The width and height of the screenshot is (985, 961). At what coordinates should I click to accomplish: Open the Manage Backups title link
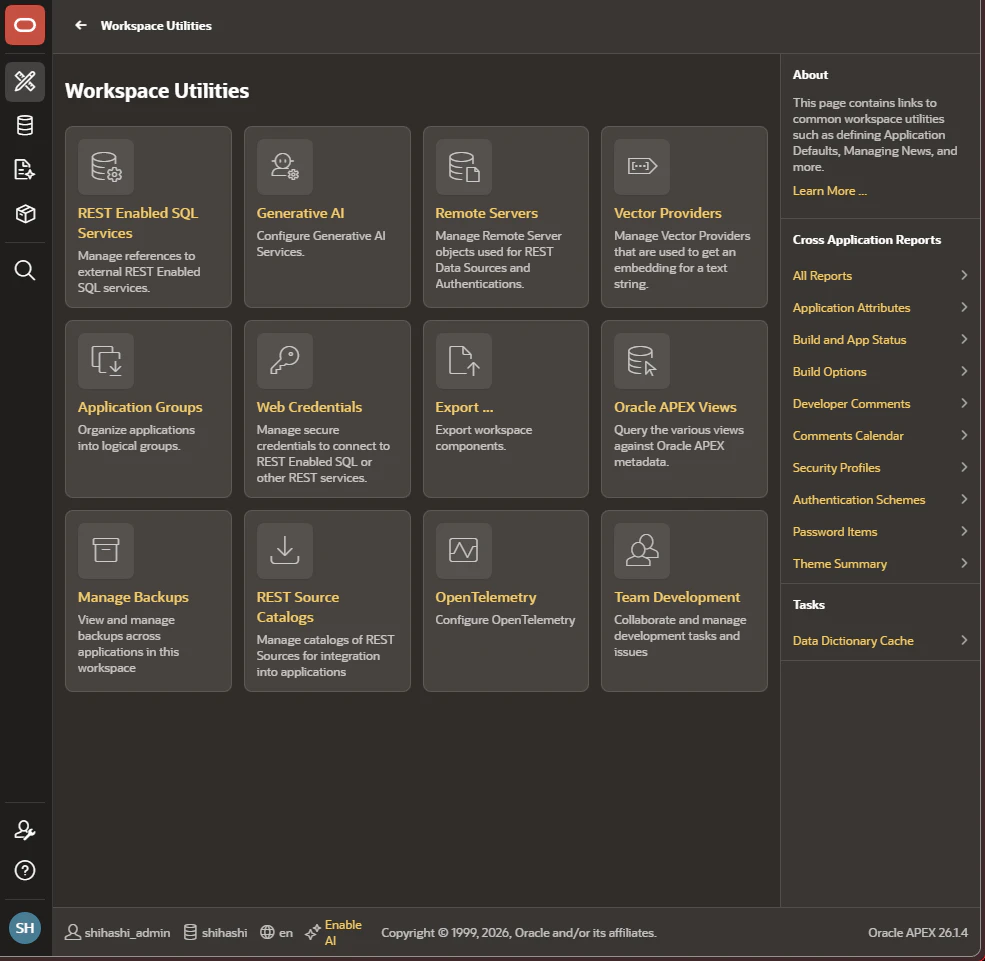click(x=133, y=597)
